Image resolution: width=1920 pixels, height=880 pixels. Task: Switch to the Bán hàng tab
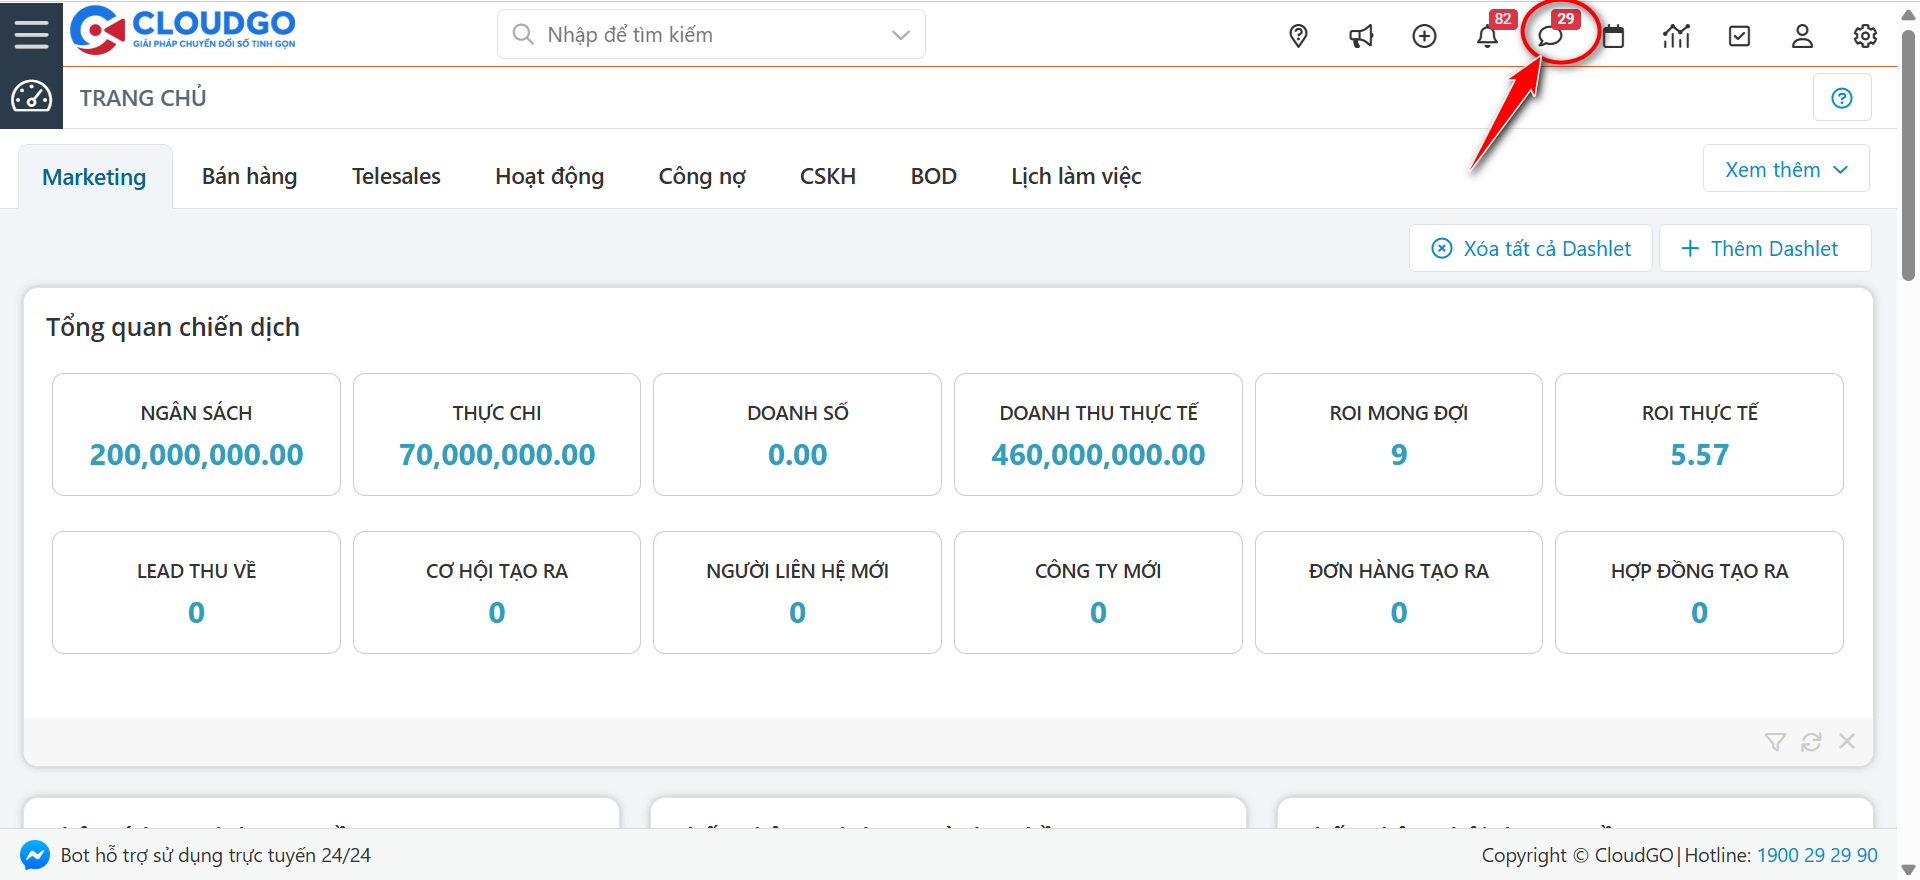click(x=249, y=177)
